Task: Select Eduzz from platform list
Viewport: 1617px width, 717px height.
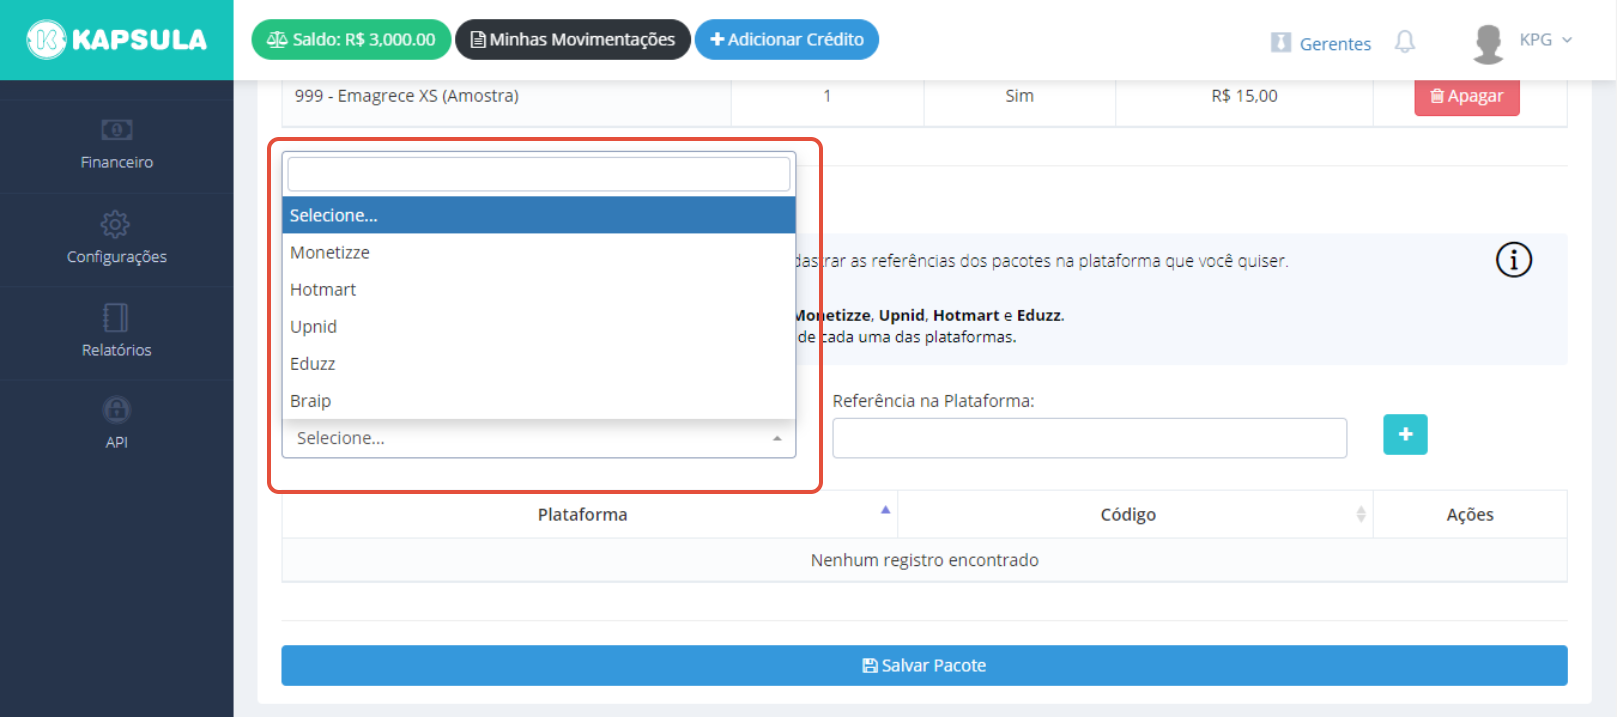Action: click(x=539, y=363)
